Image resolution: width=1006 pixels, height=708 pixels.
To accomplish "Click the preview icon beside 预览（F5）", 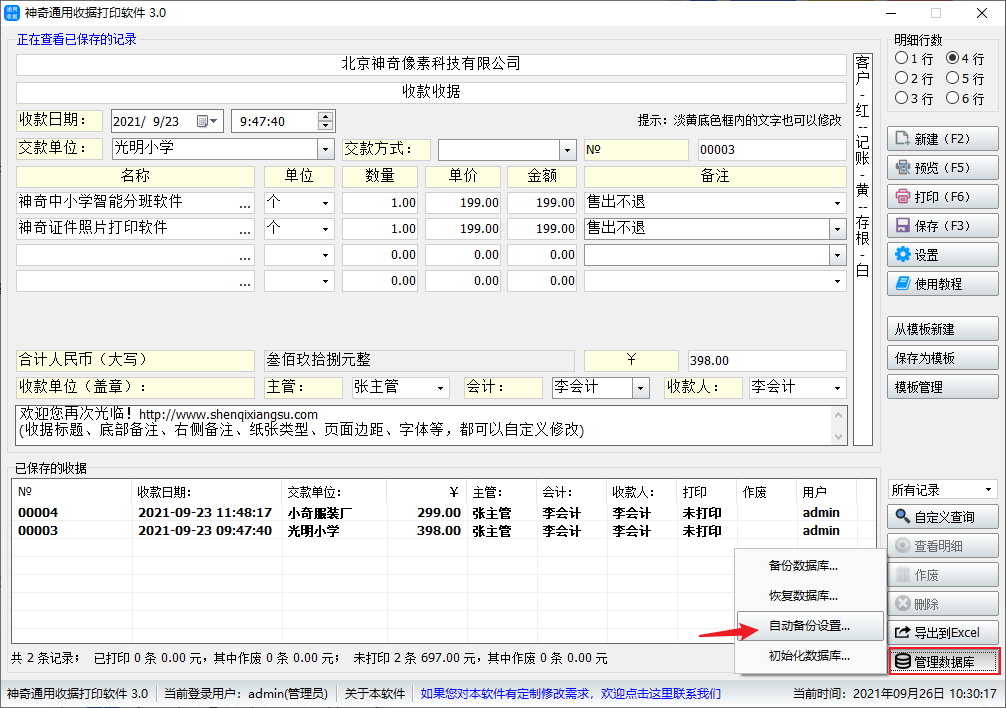I will click(x=903, y=167).
